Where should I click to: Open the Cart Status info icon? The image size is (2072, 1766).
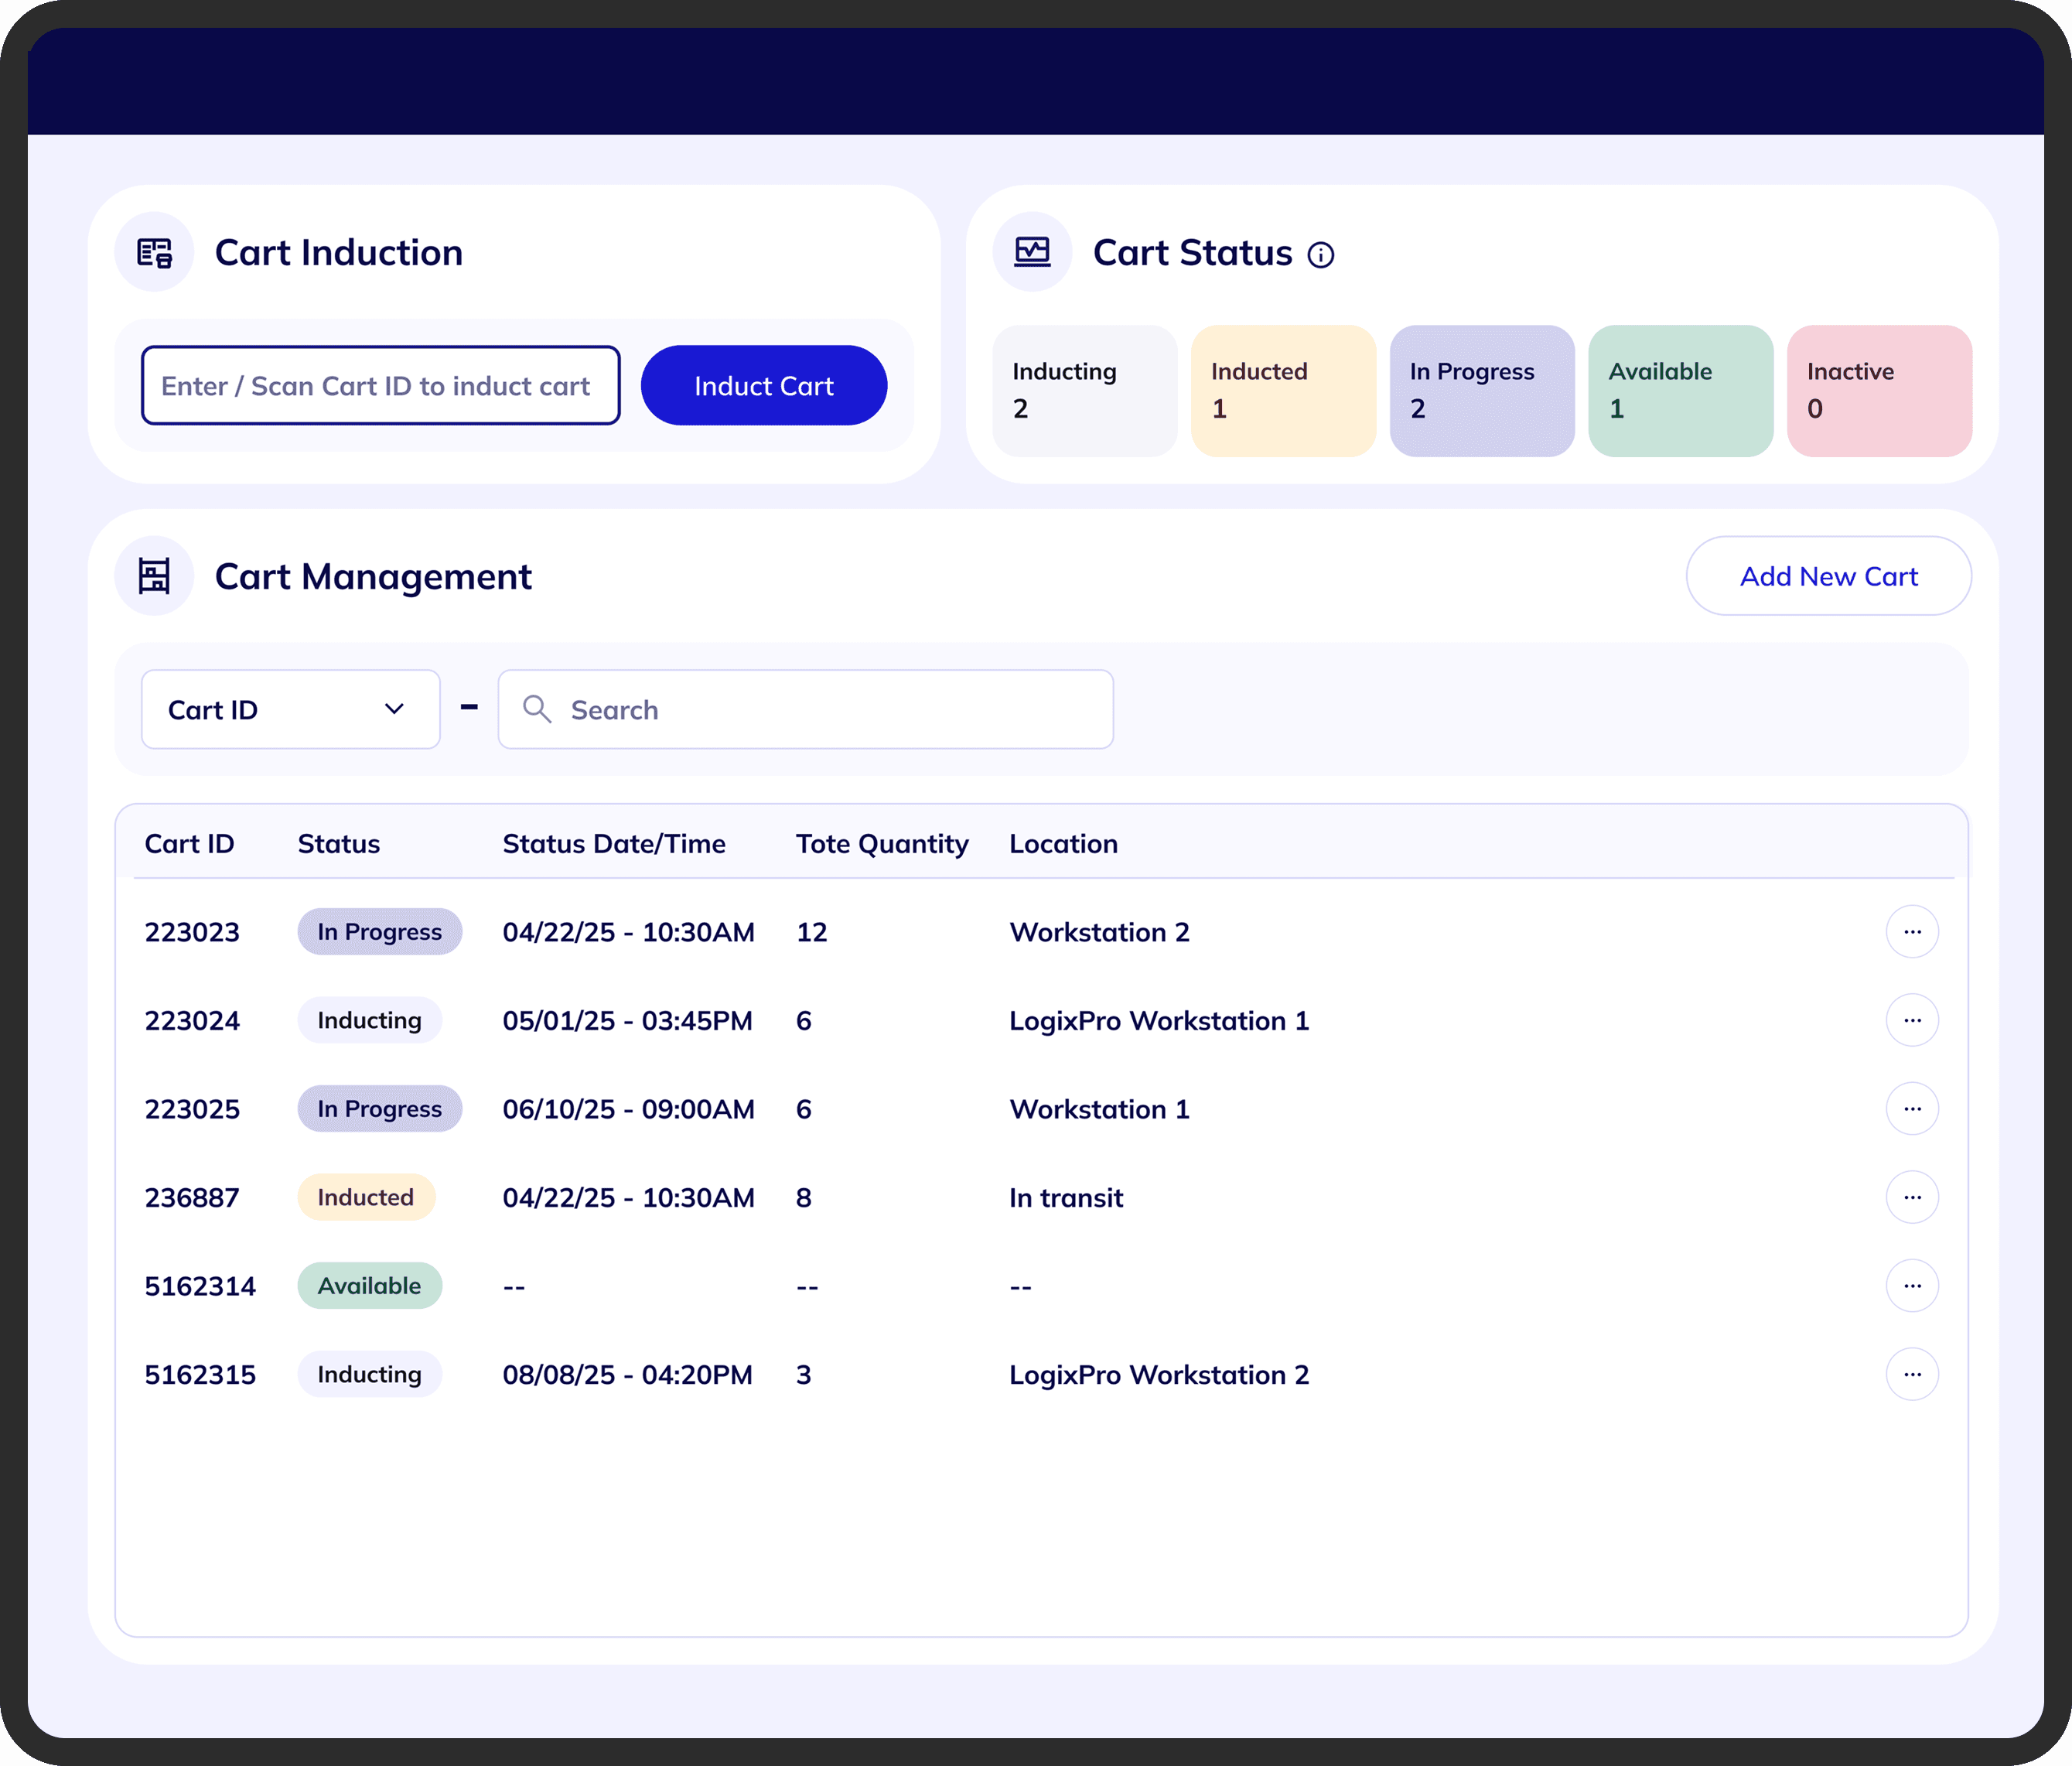[x=1321, y=255]
